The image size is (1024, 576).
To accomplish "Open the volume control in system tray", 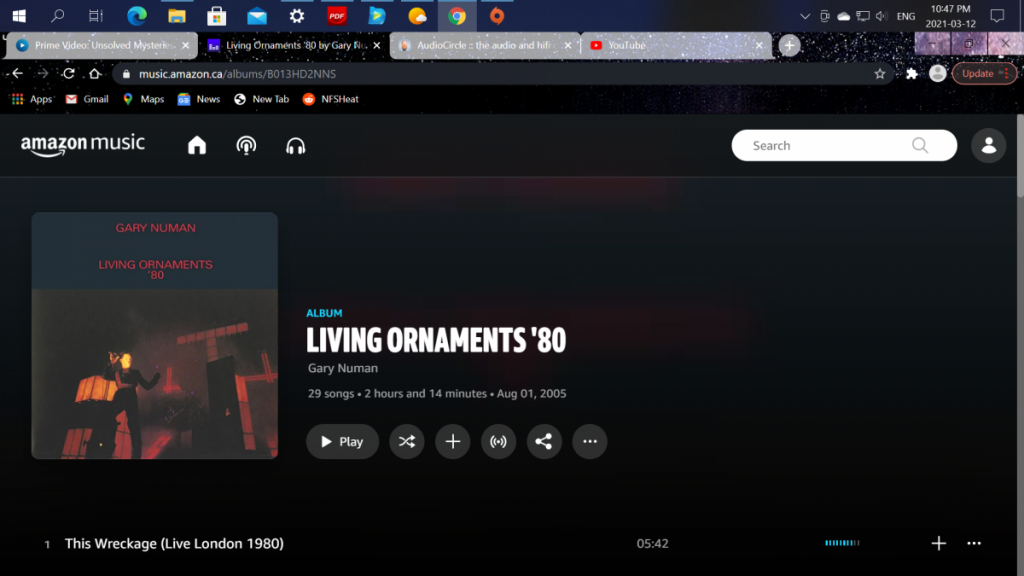I will tap(882, 16).
